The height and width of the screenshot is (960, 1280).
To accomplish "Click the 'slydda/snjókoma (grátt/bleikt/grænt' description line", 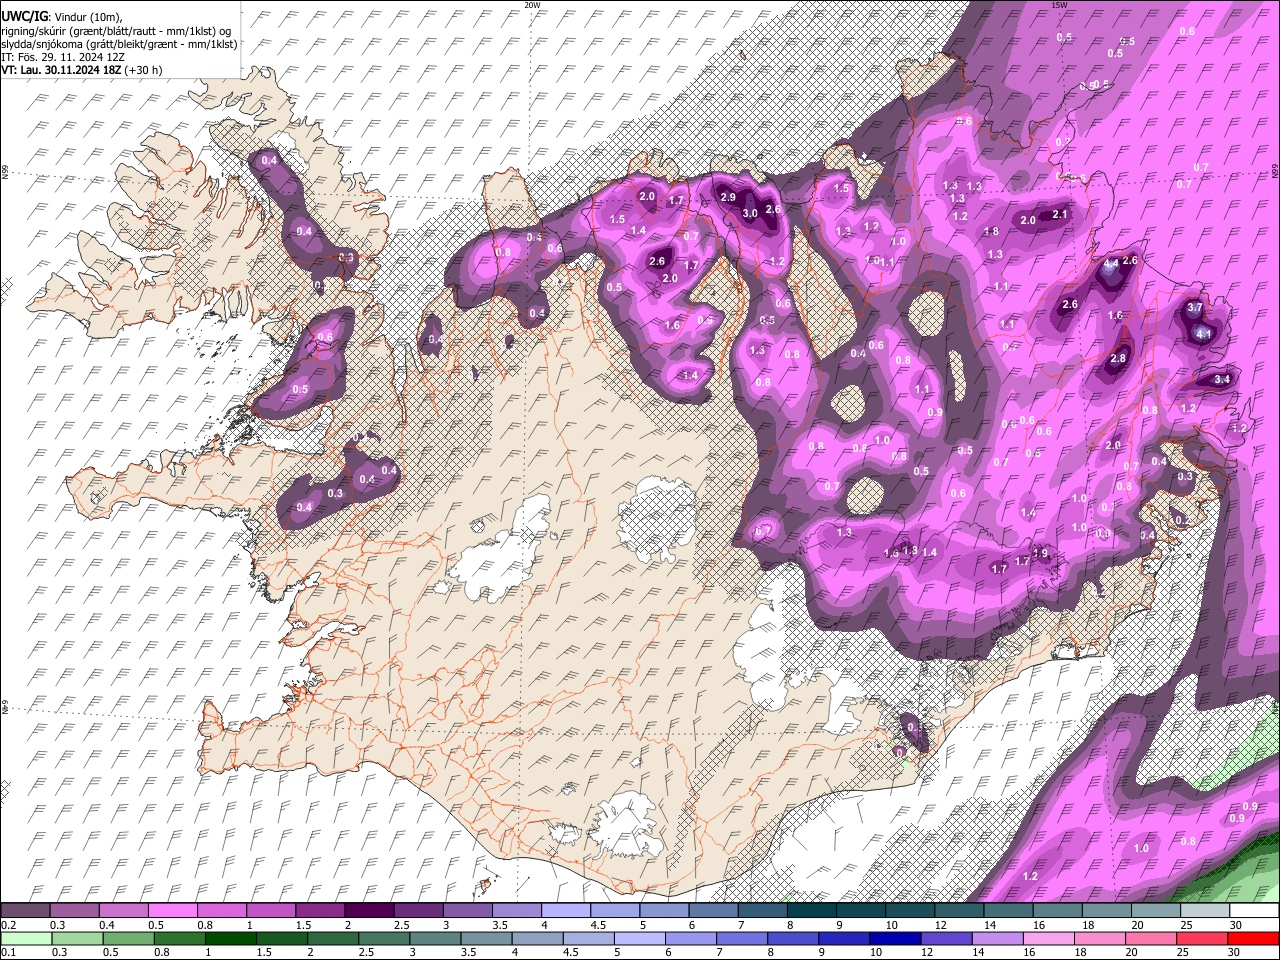I will tap(119, 44).
